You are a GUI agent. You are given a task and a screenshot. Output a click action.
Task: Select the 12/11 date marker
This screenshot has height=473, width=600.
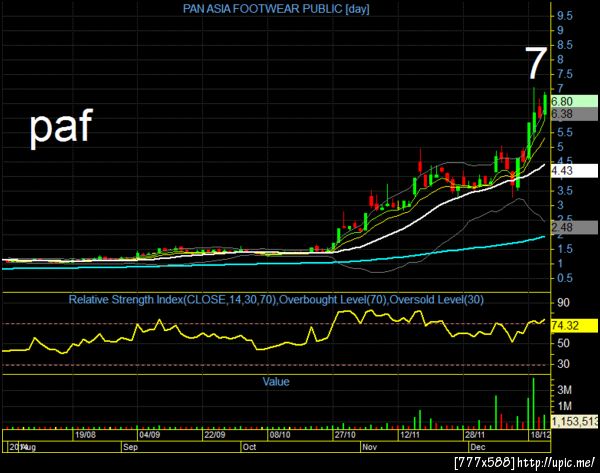pyautogui.click(x=410, y=435)
